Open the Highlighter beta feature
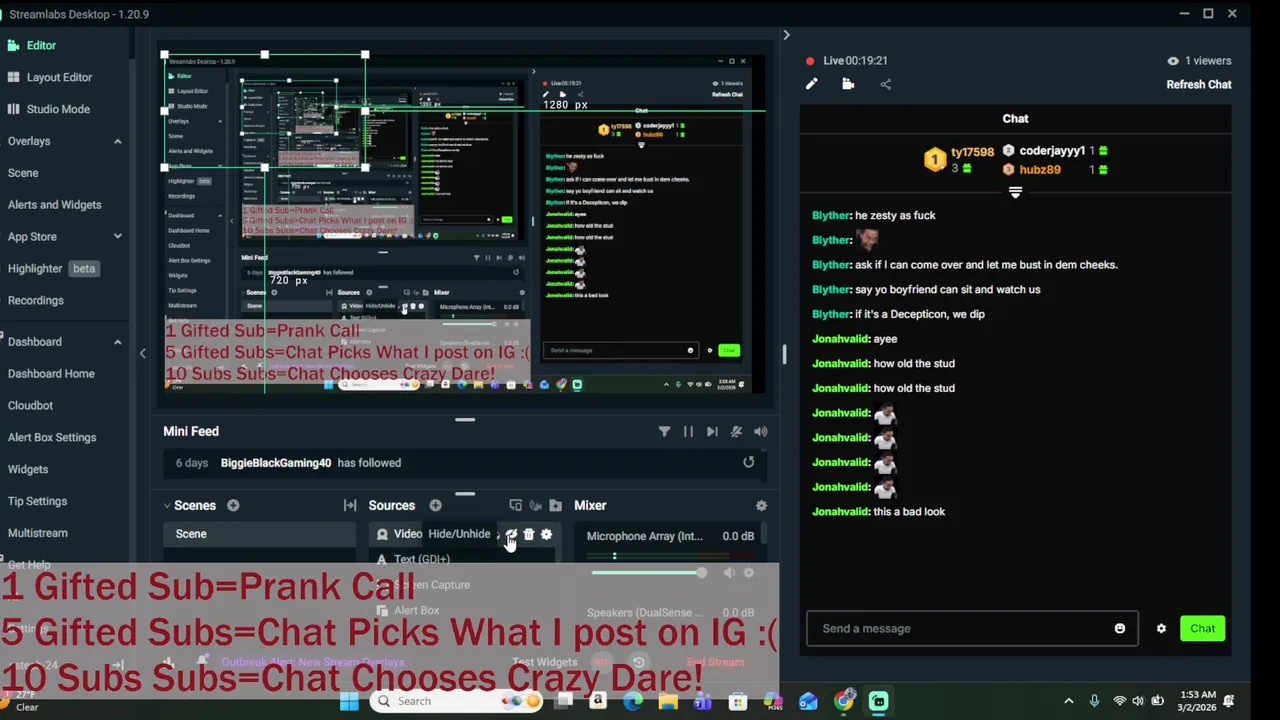 pos(54,268)
